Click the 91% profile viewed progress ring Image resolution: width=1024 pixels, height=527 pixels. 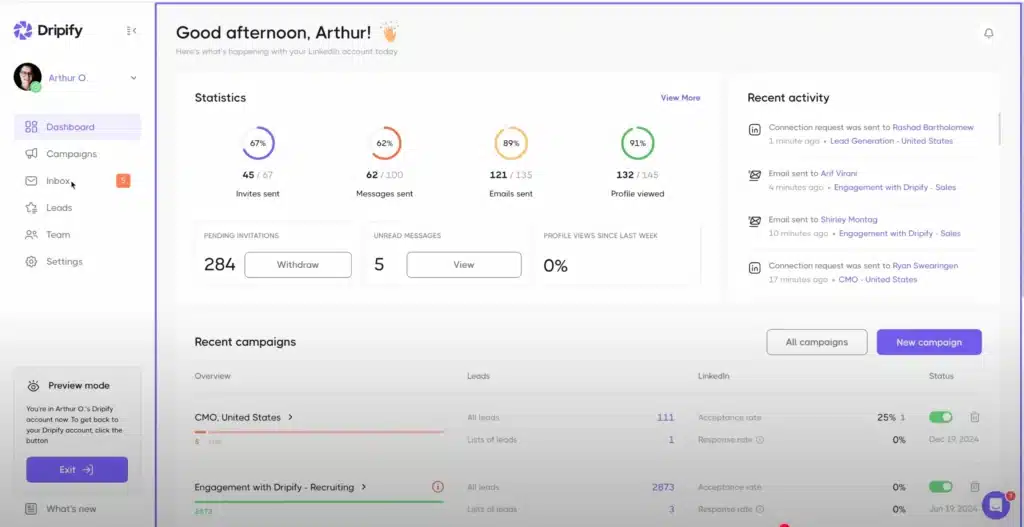click(x=637, y=143)
